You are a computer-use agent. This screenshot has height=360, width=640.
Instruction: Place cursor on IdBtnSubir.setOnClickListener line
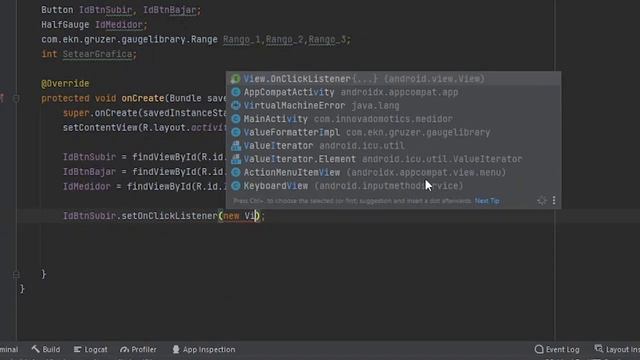coord(163,216)
